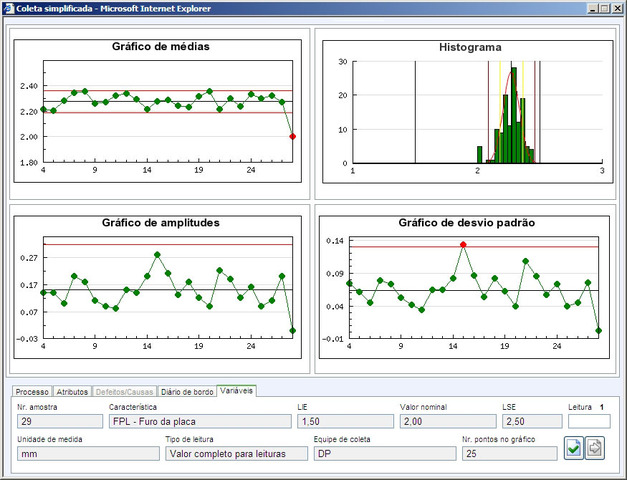
Task: Click the LSE field showing 2,50
Action: coord(532,421)
